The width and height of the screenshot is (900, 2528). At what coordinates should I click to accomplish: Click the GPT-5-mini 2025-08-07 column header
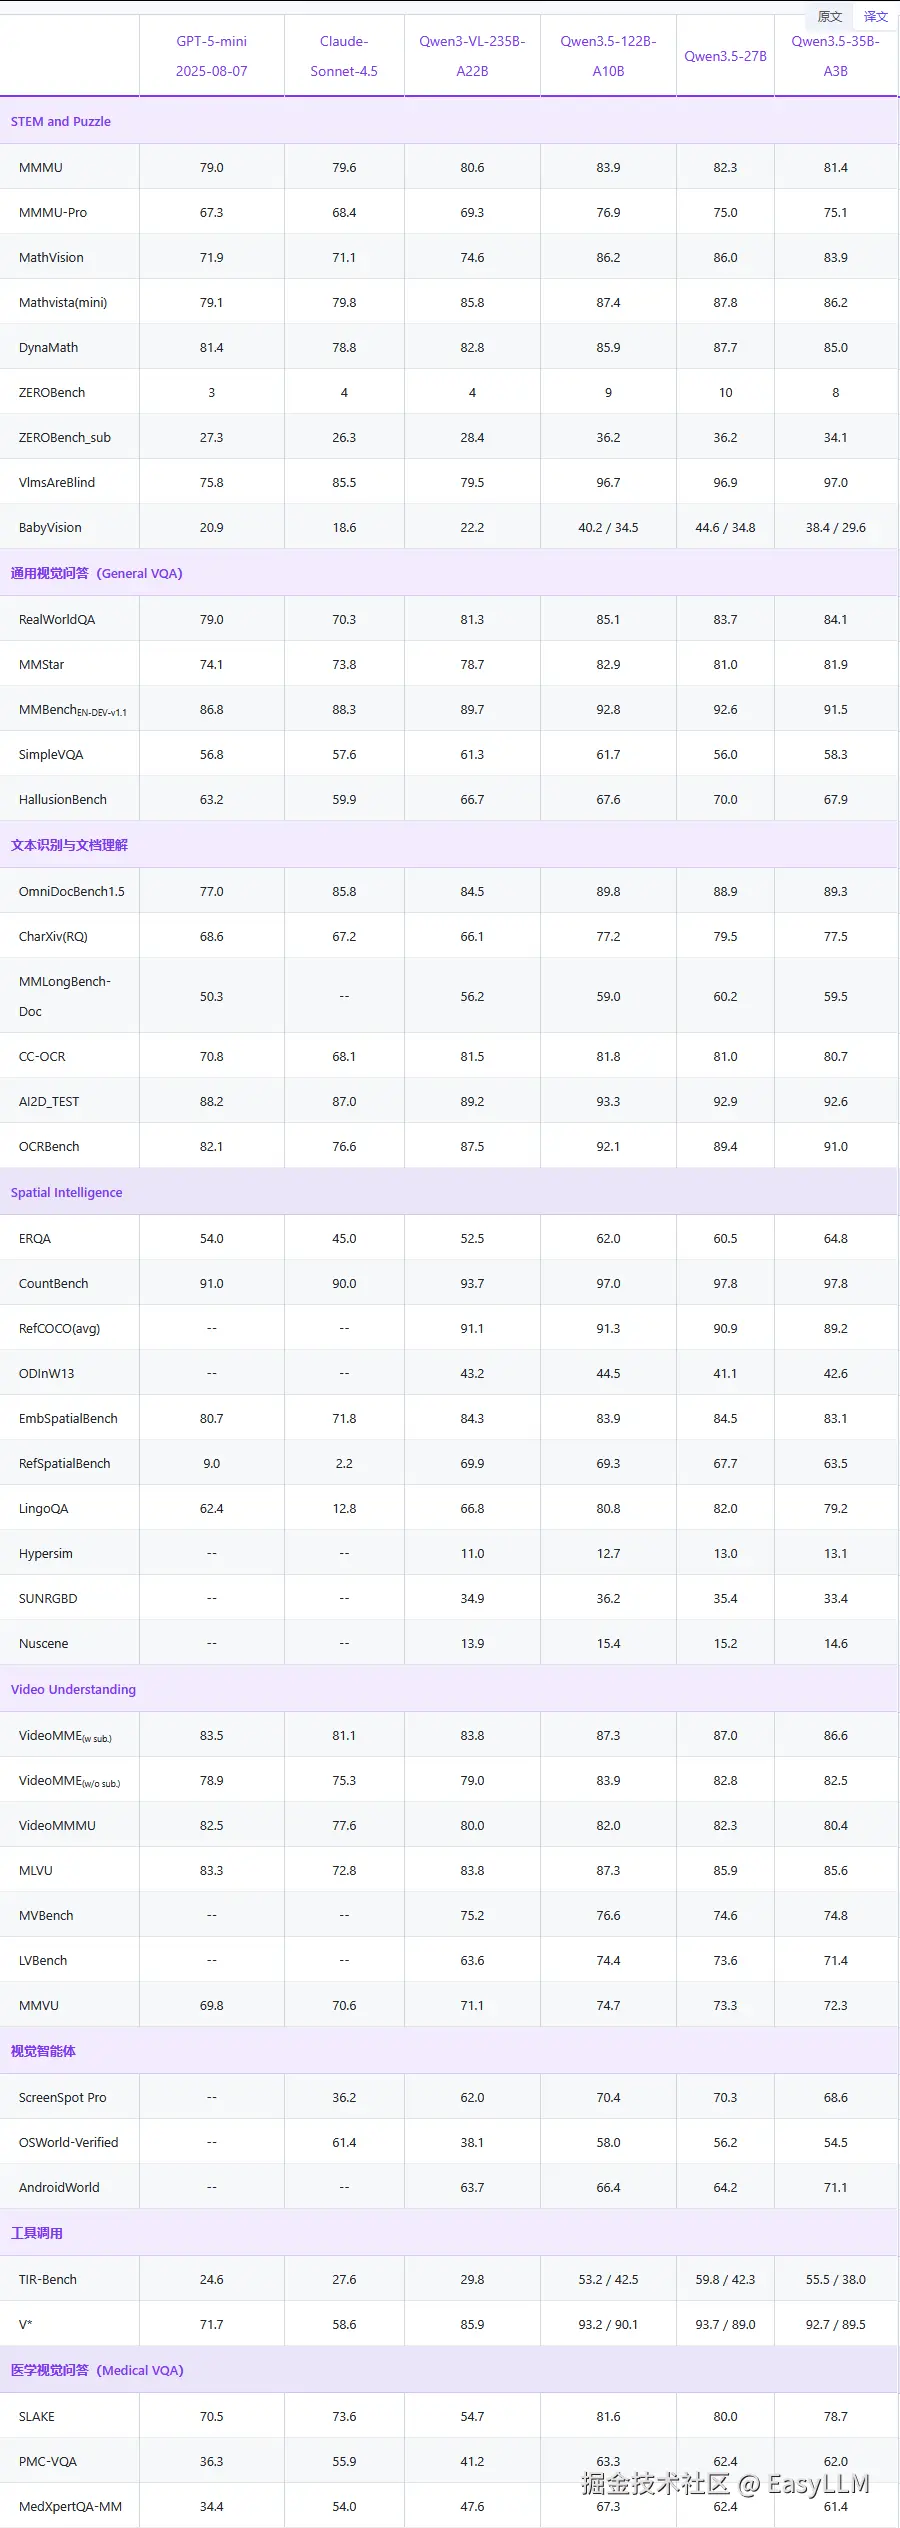(211, 56)
